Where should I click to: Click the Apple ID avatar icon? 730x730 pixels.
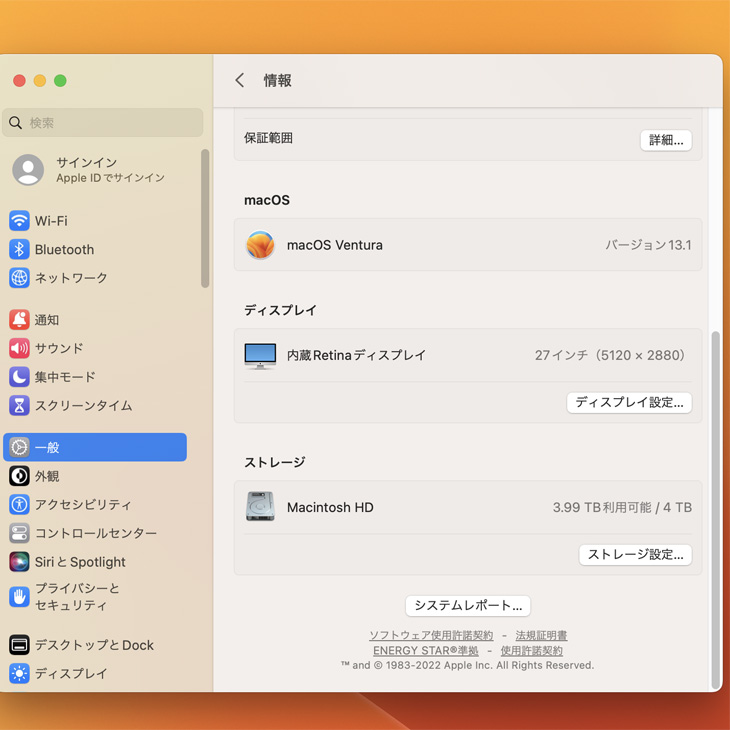click(28, 169)
